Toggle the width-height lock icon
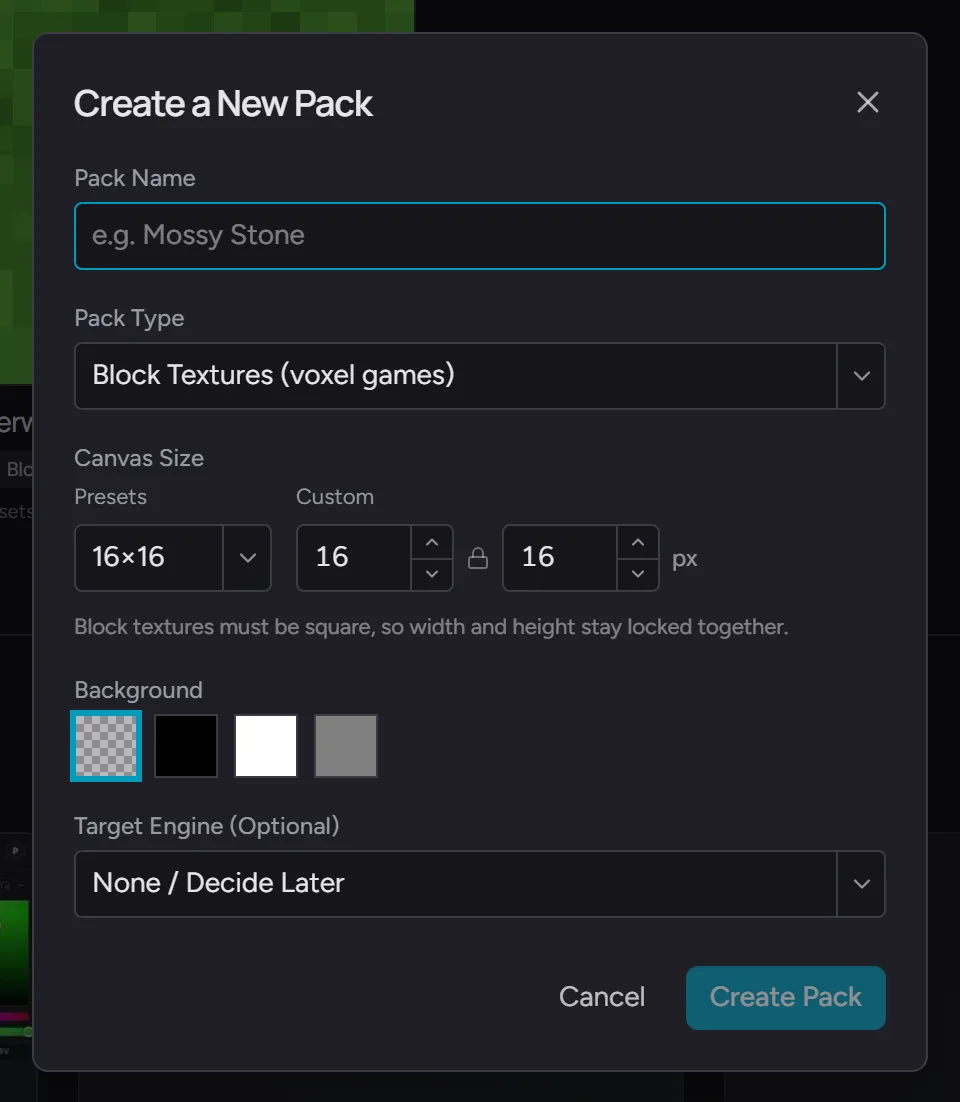Image resolution: width=960 pixels, height=1102 pixels. point(478,558)
